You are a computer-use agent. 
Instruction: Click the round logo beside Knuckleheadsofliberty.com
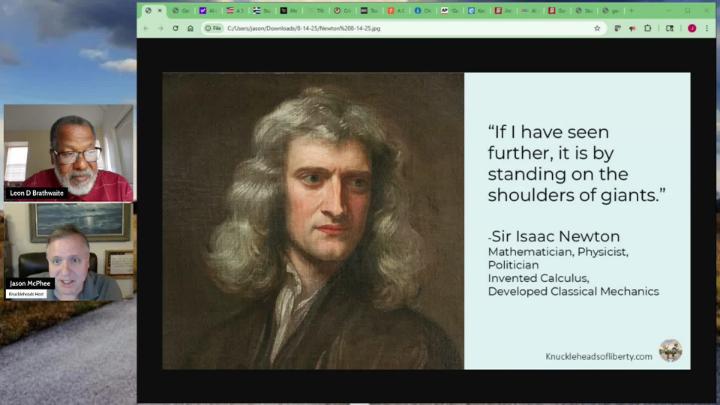670,351
